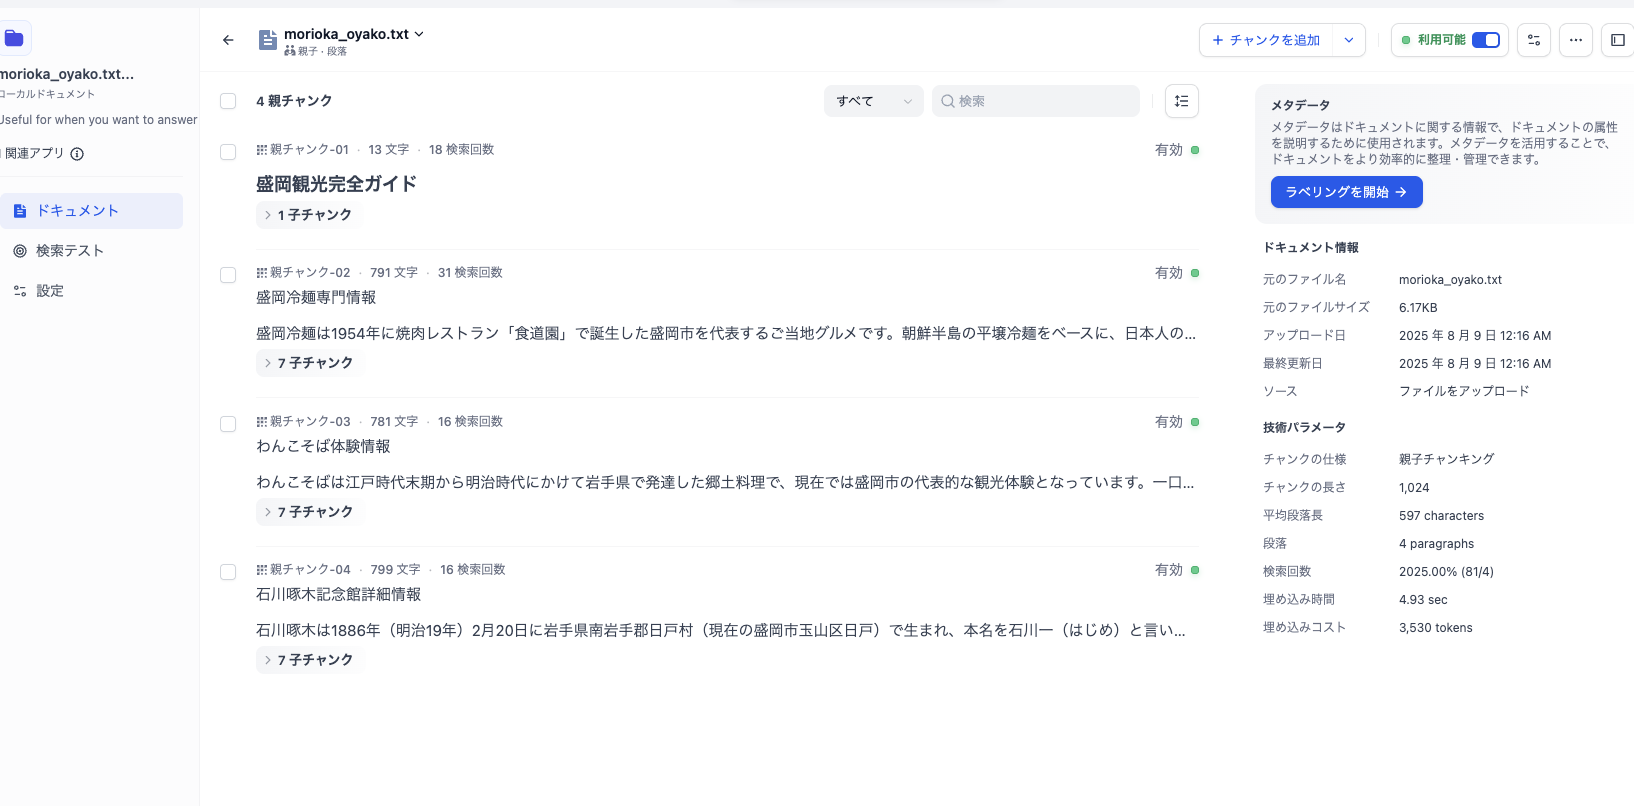This screenshot has height=806, width=1634.
Task: Click the 4 paragraphs value
Action: 1437,544
